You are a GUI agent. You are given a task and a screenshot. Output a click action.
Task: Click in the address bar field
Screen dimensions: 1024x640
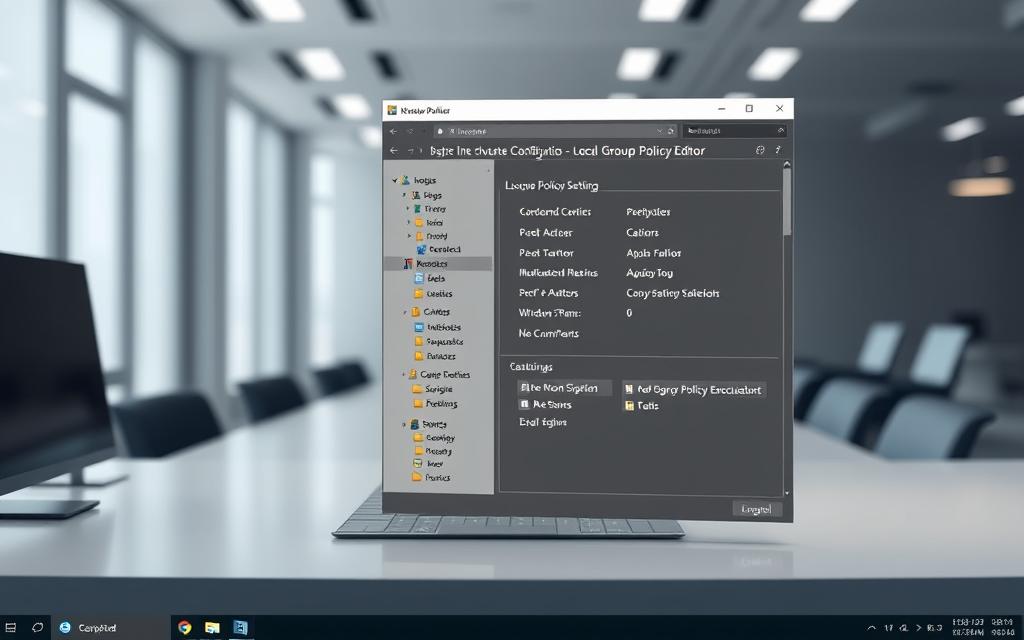tap(555, 131)
